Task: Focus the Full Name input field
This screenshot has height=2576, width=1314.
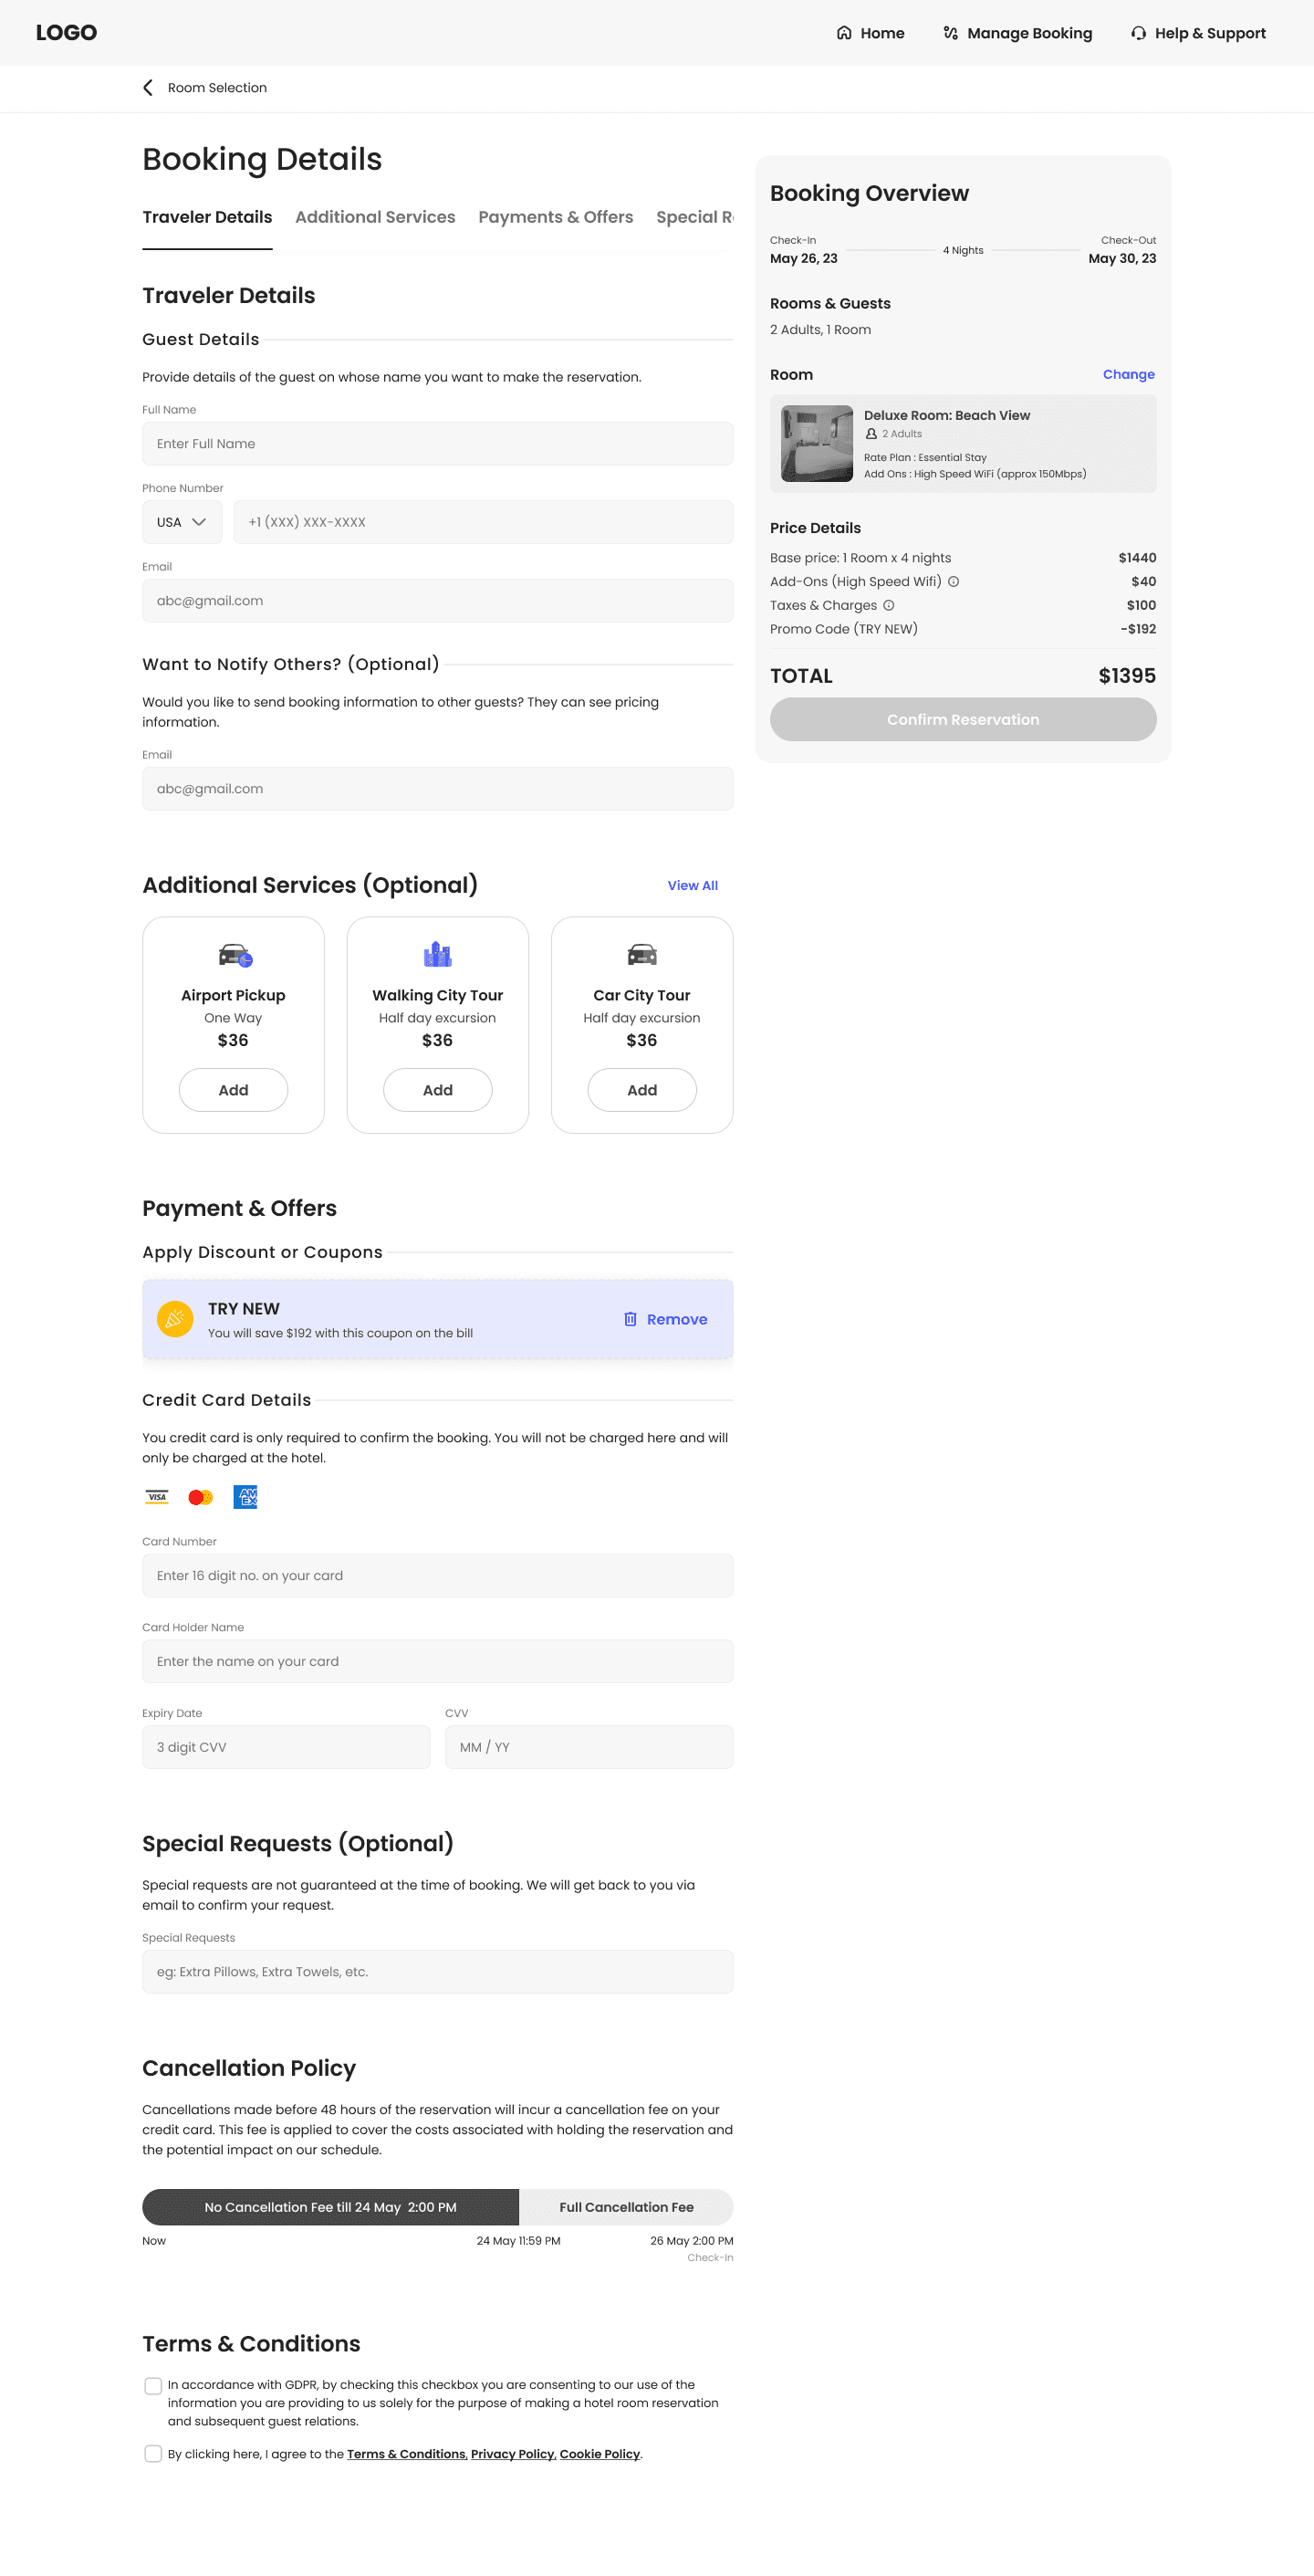Action: tap(437, 444)
